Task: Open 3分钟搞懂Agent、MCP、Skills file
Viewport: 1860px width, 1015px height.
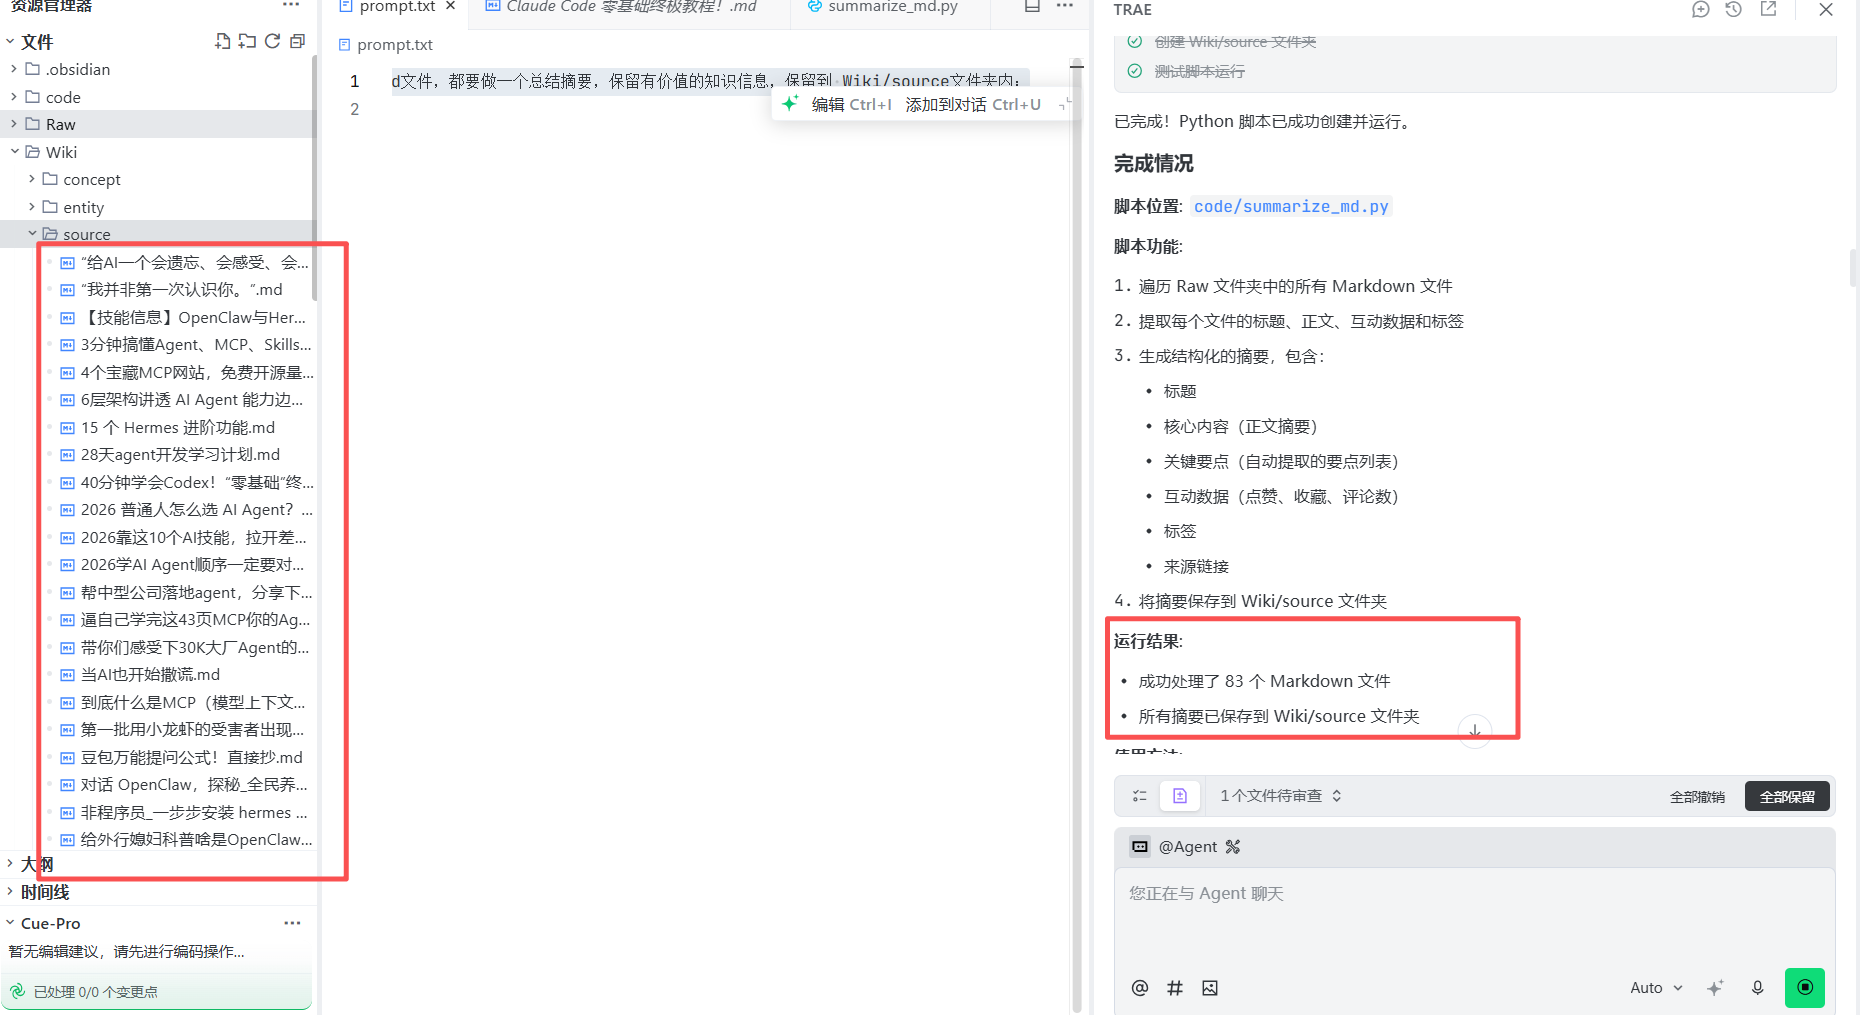Action: click(195, 344)
